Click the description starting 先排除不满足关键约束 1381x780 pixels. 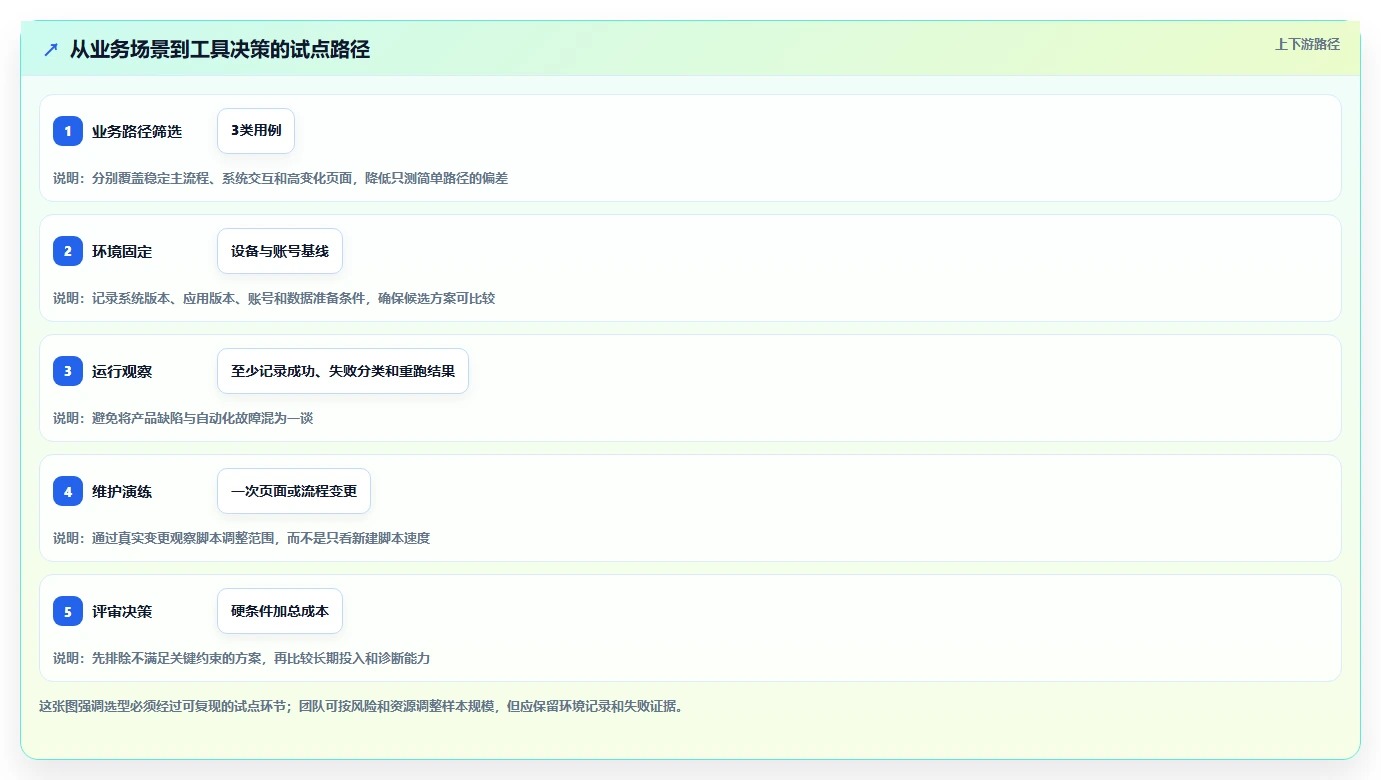click(x=241, y=658)
